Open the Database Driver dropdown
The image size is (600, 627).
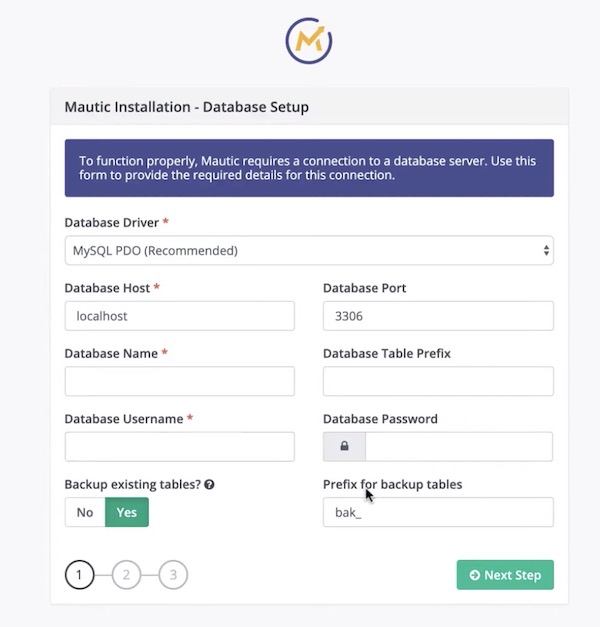[x=309, y=250]
